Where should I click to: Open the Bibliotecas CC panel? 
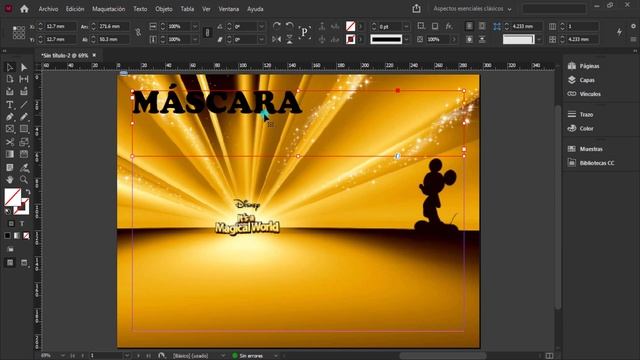point(591,163)
